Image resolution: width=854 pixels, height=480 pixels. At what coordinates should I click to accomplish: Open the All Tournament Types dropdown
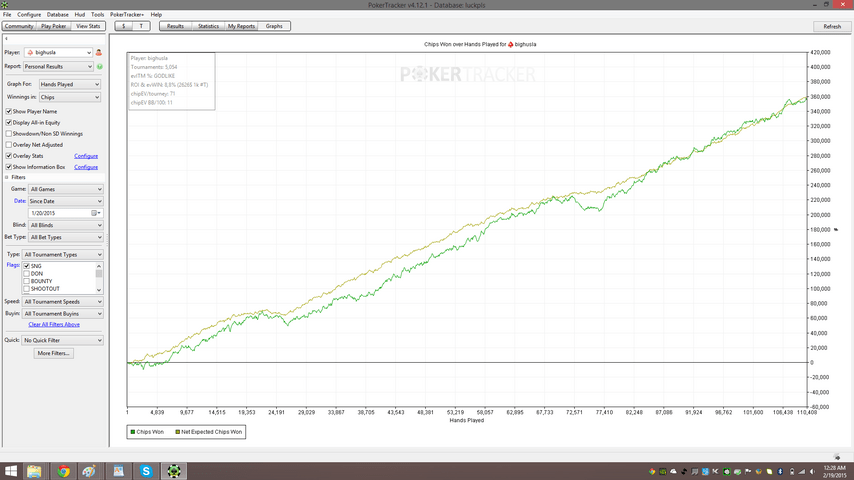click(x=62, y=254)
